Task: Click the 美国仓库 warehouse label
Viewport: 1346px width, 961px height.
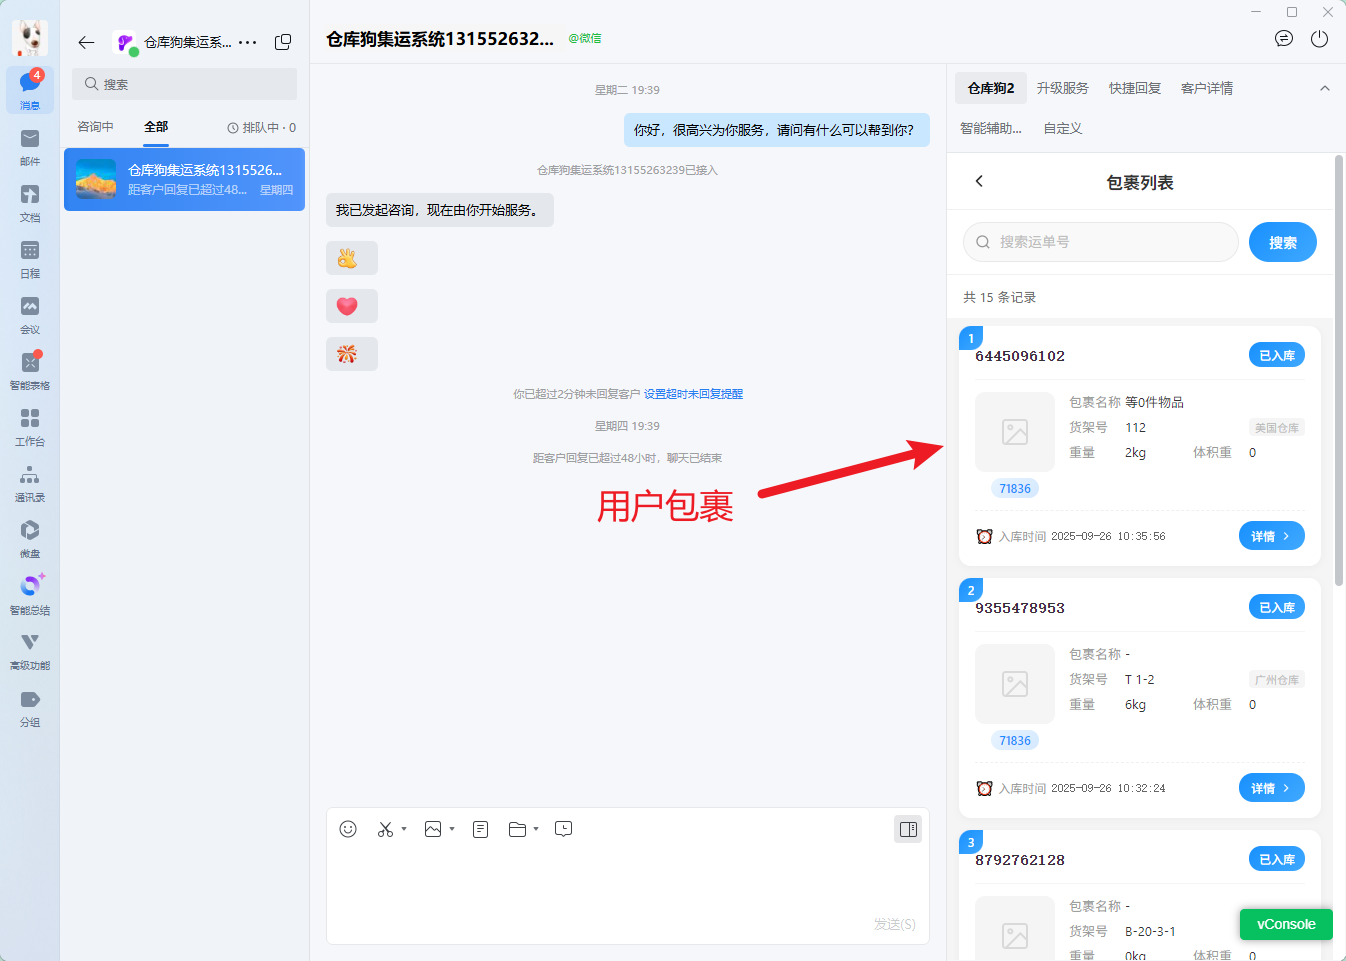Action: 1277,428
